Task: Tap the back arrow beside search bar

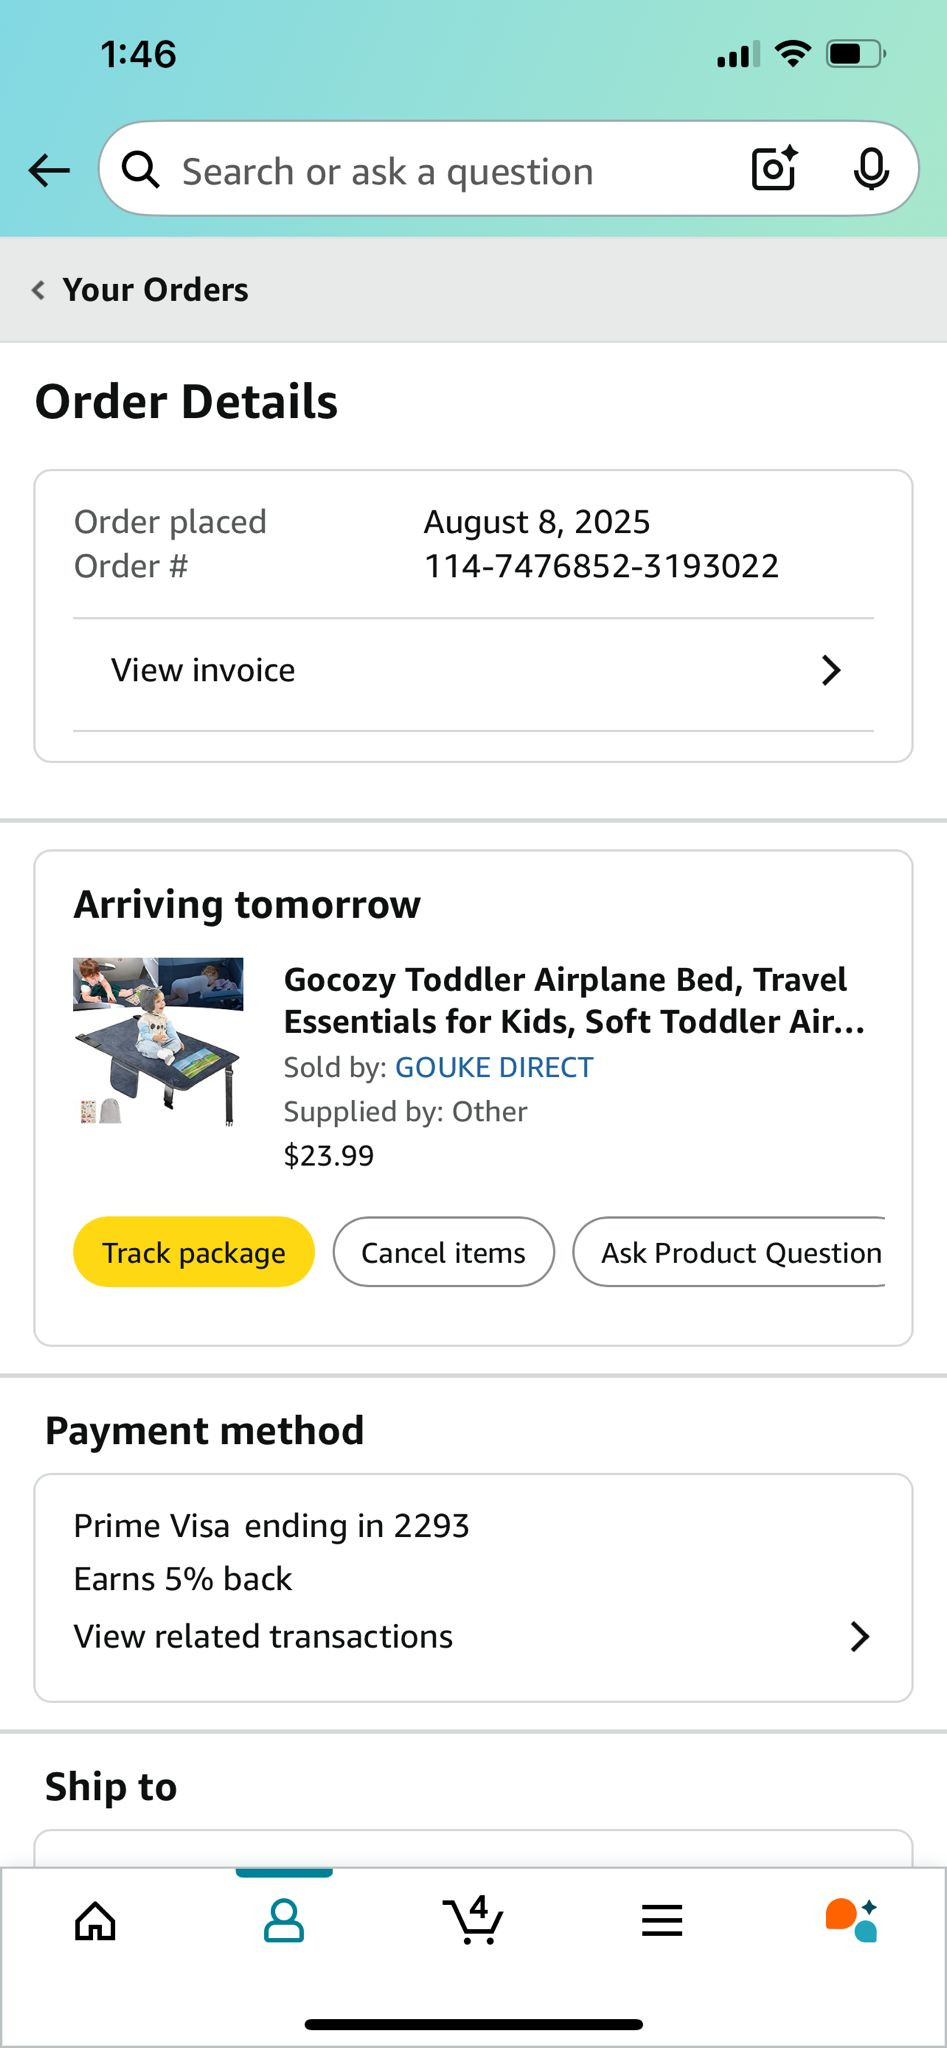Action: click(x=49, y=171)
